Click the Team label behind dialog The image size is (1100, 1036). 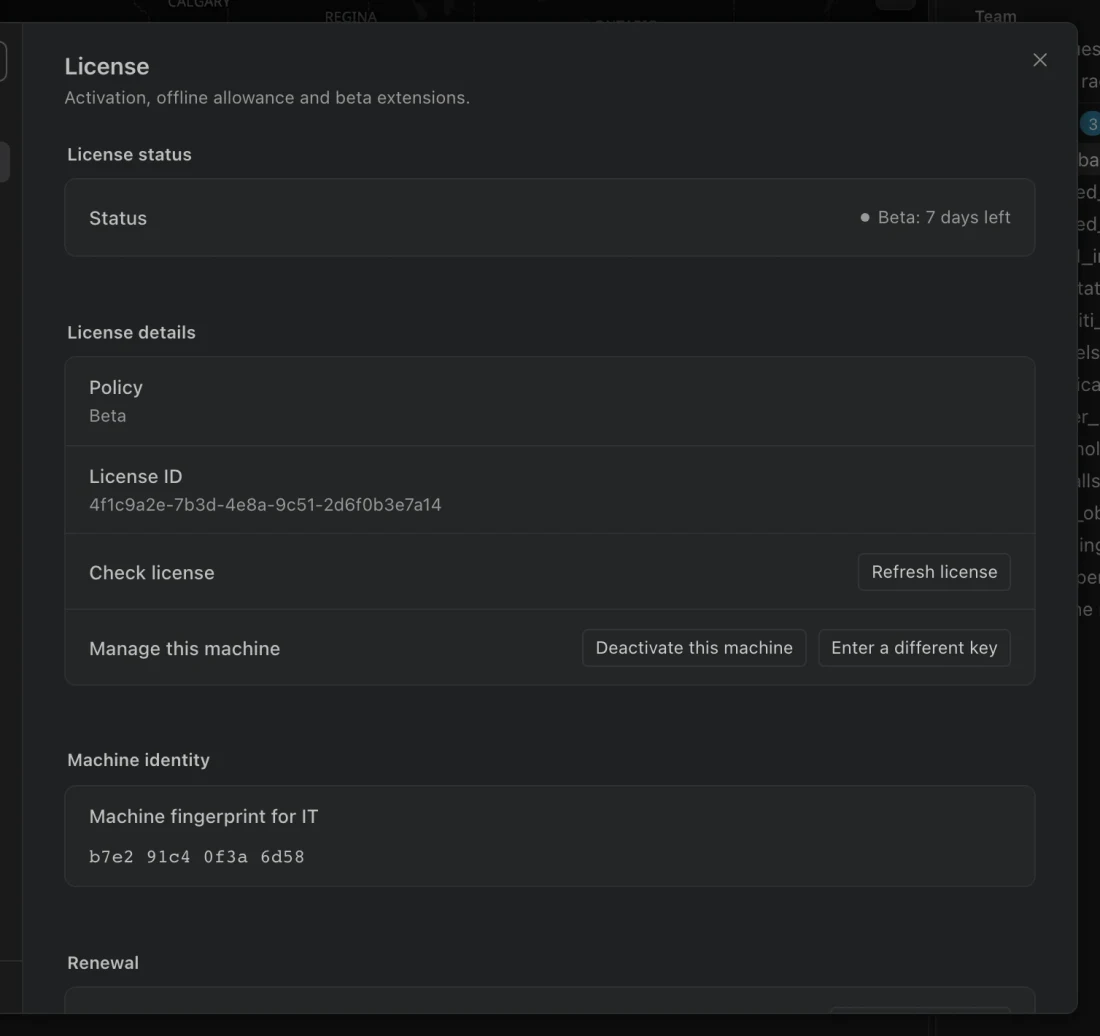pos(995,16)
